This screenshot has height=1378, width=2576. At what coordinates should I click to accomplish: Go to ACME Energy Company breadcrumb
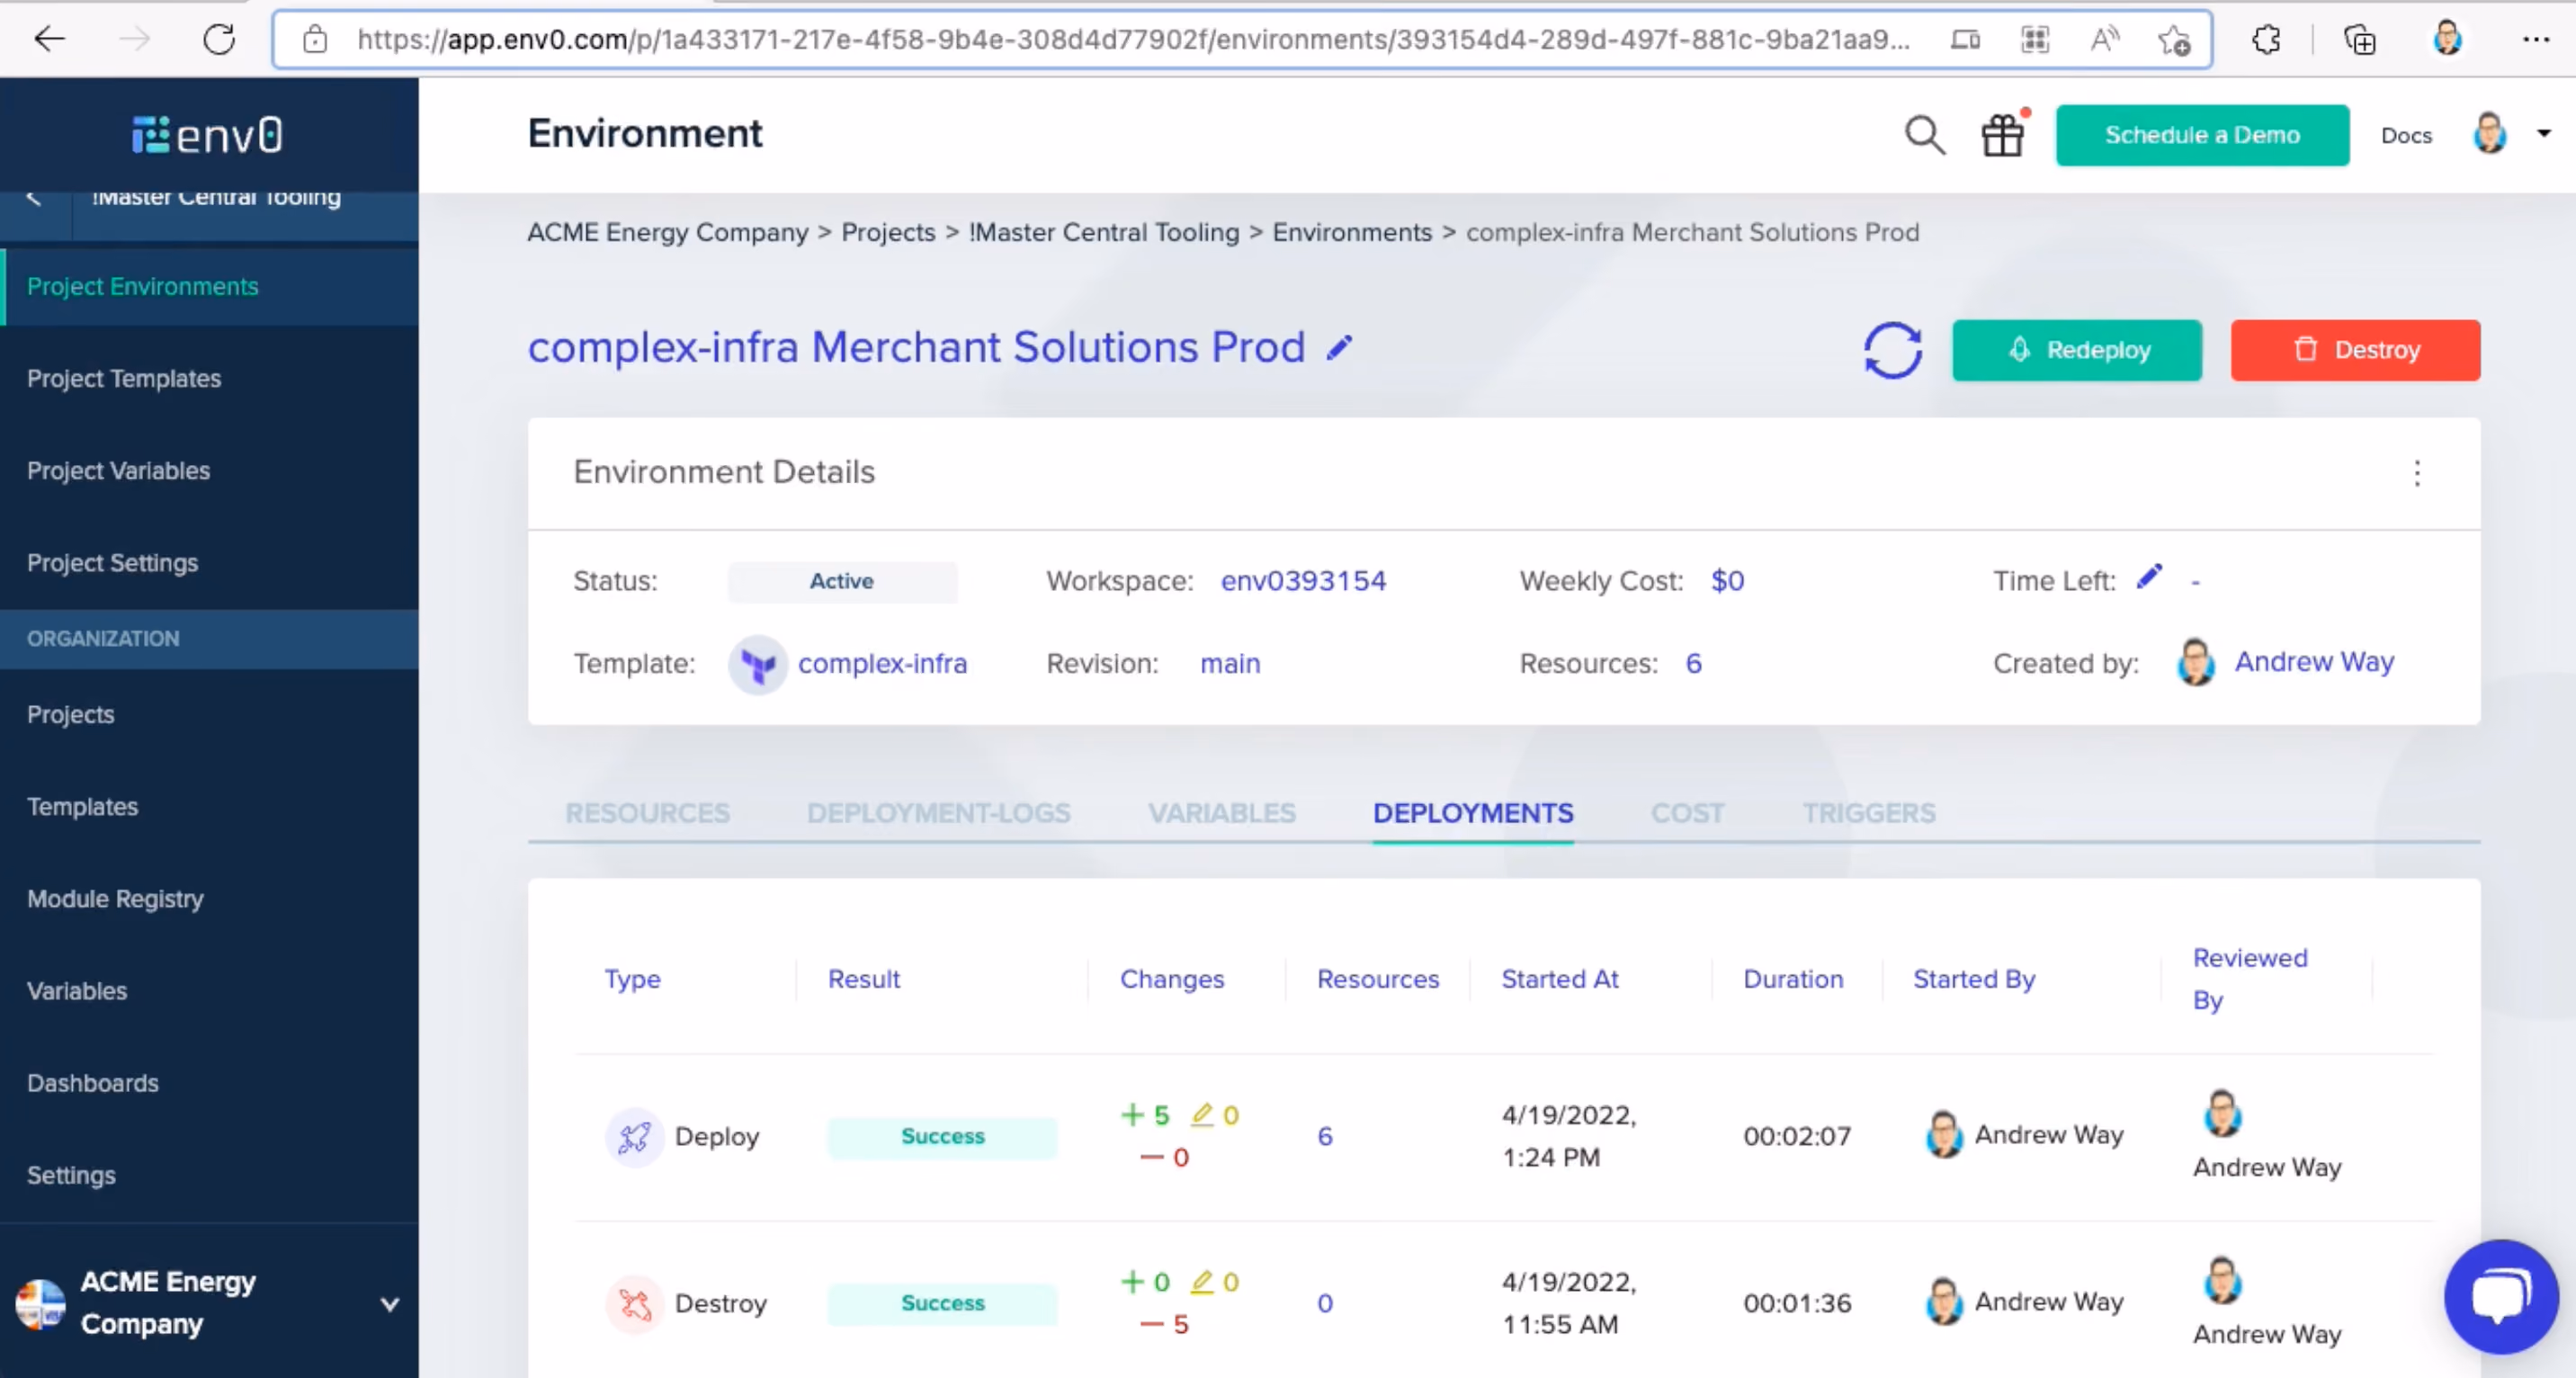pyautogui.click(x=667, y=232)
